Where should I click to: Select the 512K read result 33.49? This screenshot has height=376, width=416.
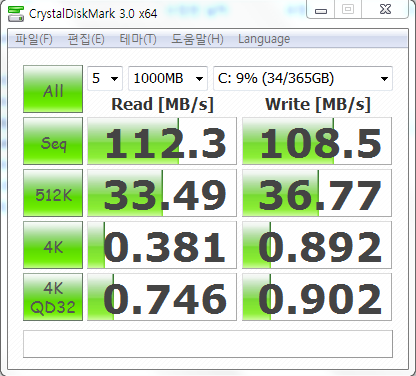(162, 193)
